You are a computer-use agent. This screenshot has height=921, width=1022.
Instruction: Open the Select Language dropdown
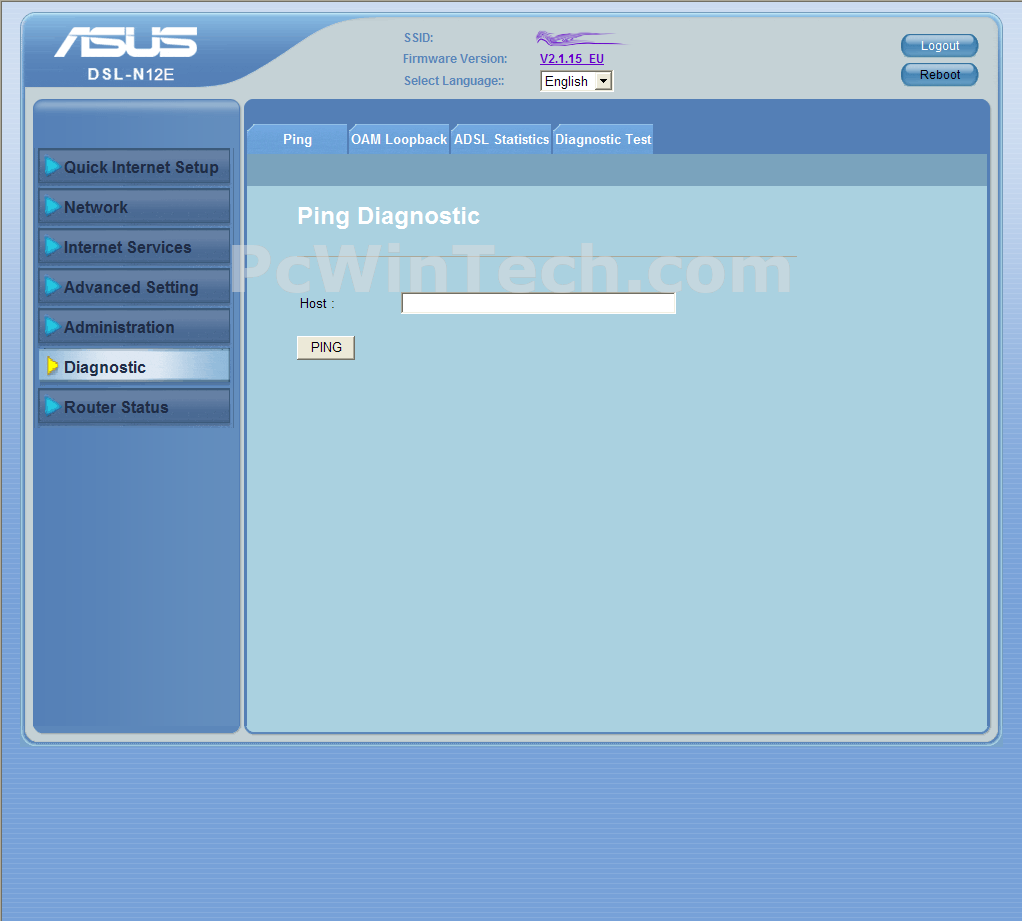576,81
